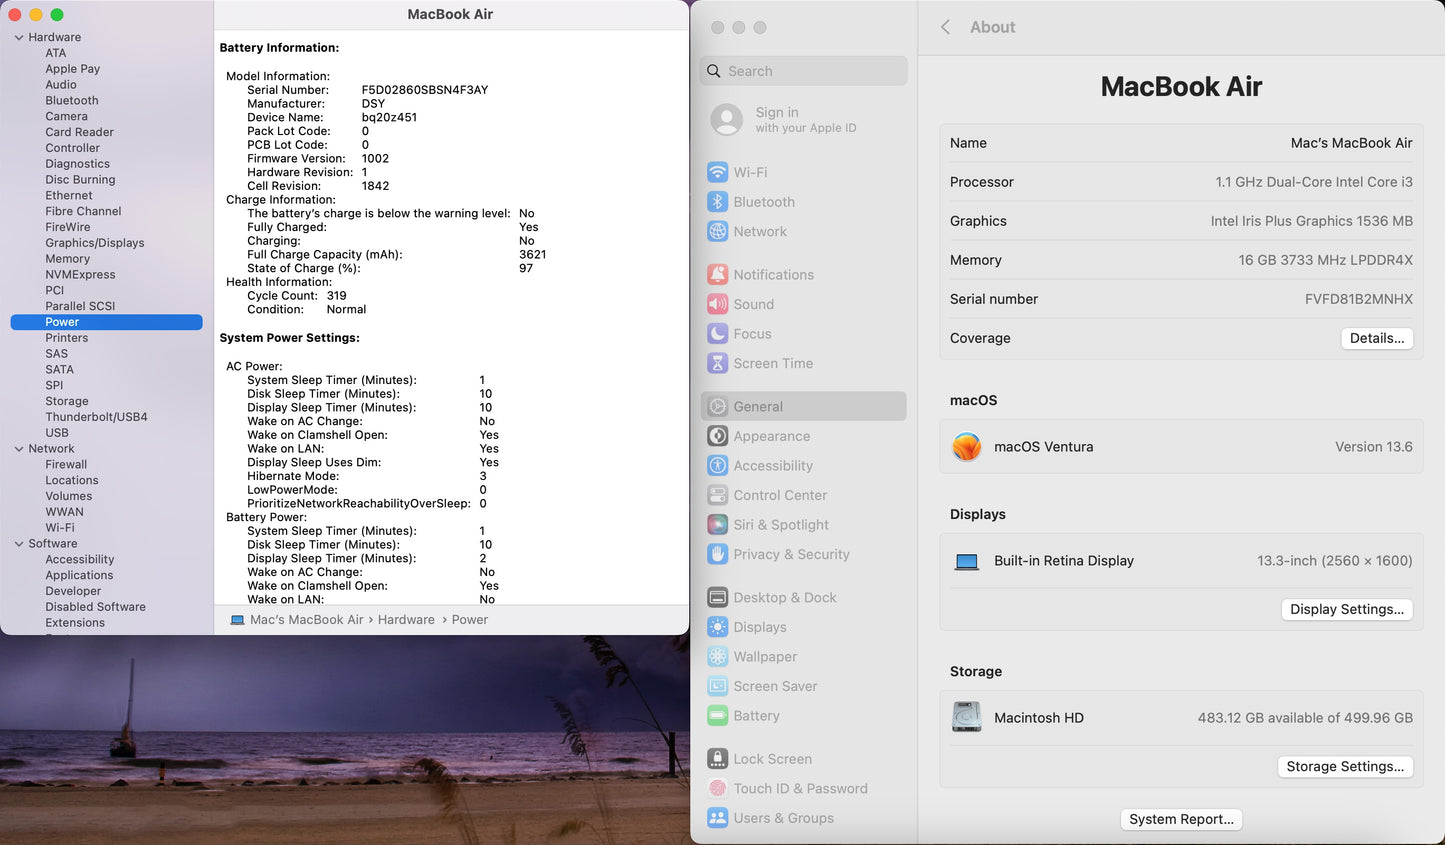Viewport: 1445px width, 845px height.
Task: Select the Focus moon icon
Action: click(x=717, y=334)
